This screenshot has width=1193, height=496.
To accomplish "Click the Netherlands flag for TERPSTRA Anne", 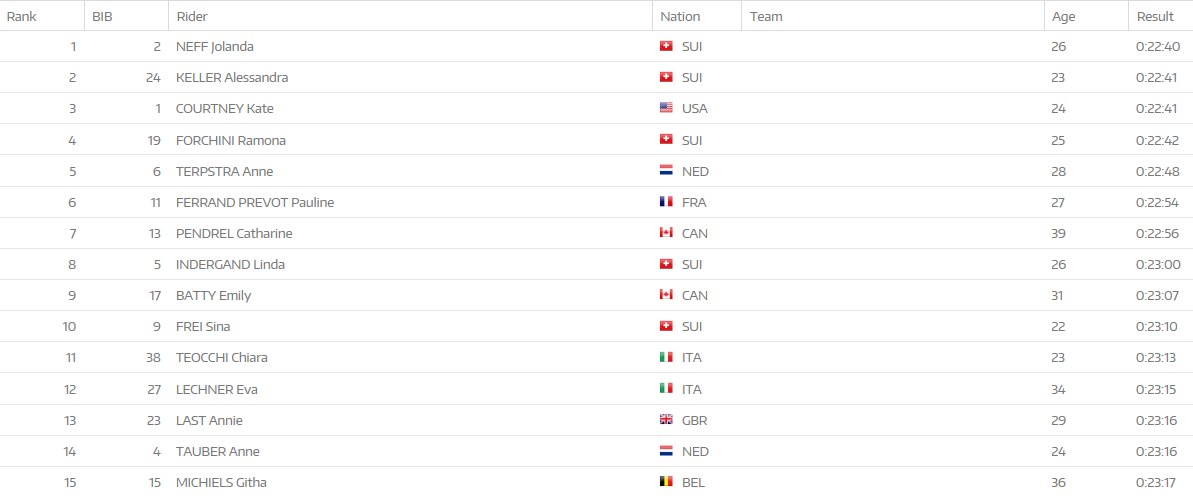I will (x=666, y=171).
